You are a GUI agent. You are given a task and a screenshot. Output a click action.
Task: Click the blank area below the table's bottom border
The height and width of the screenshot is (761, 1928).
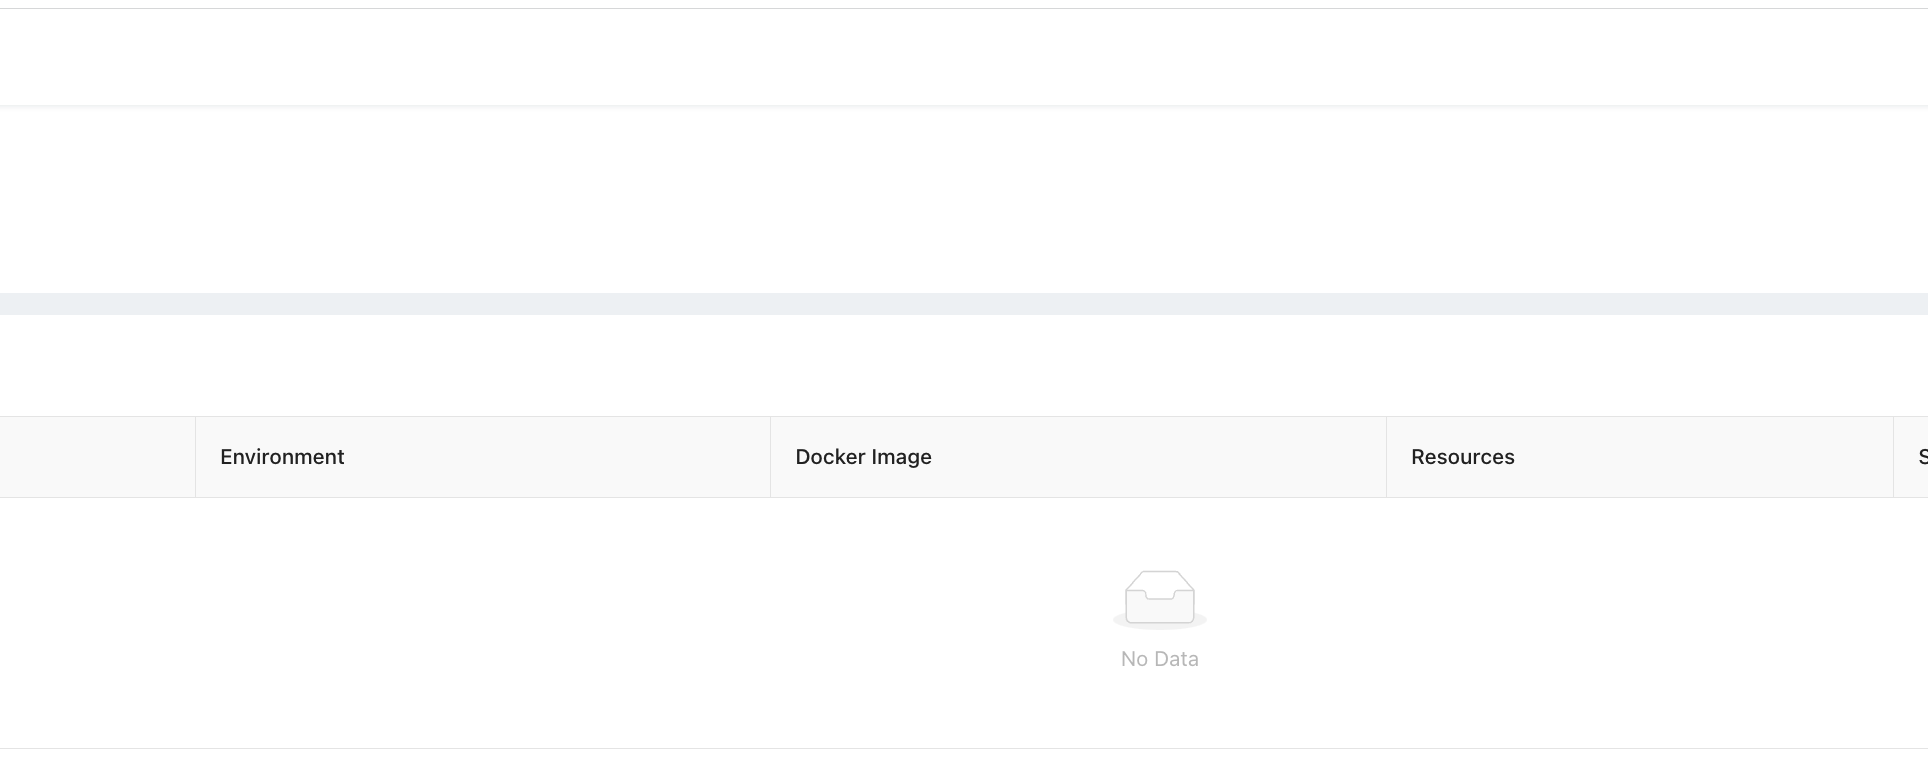(x=964, y=755)
